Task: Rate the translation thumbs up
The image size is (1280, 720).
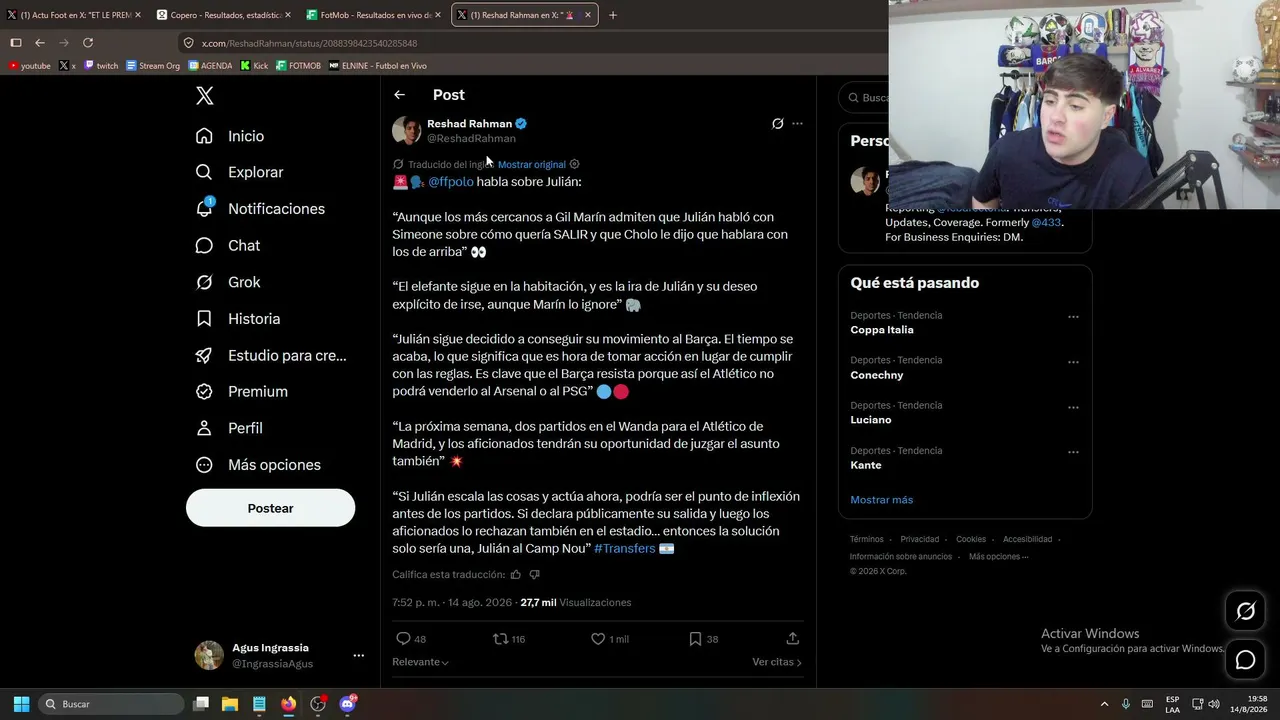Action: pos(516,575)
